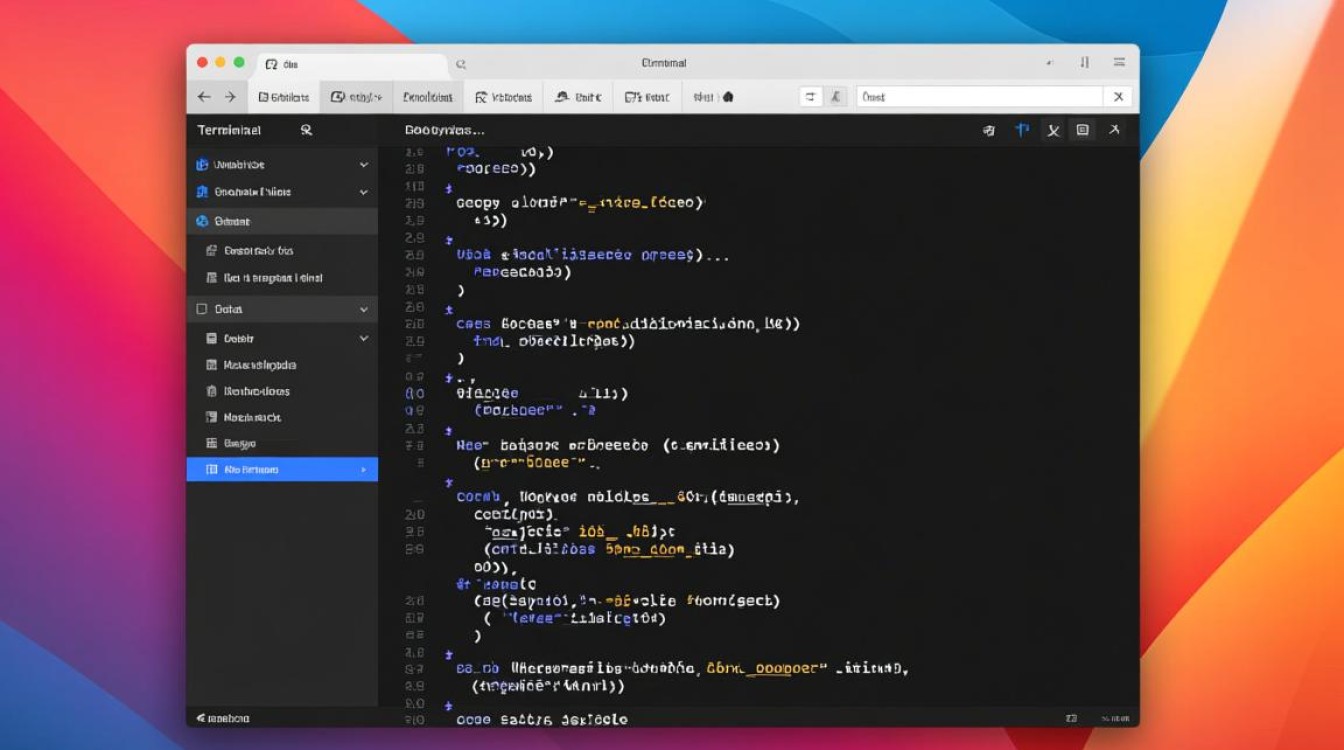The width and height of the screenshot is (1344, 750).
Task: Select the fifth toolbar tab after the arrows
Action: [578, 97]
